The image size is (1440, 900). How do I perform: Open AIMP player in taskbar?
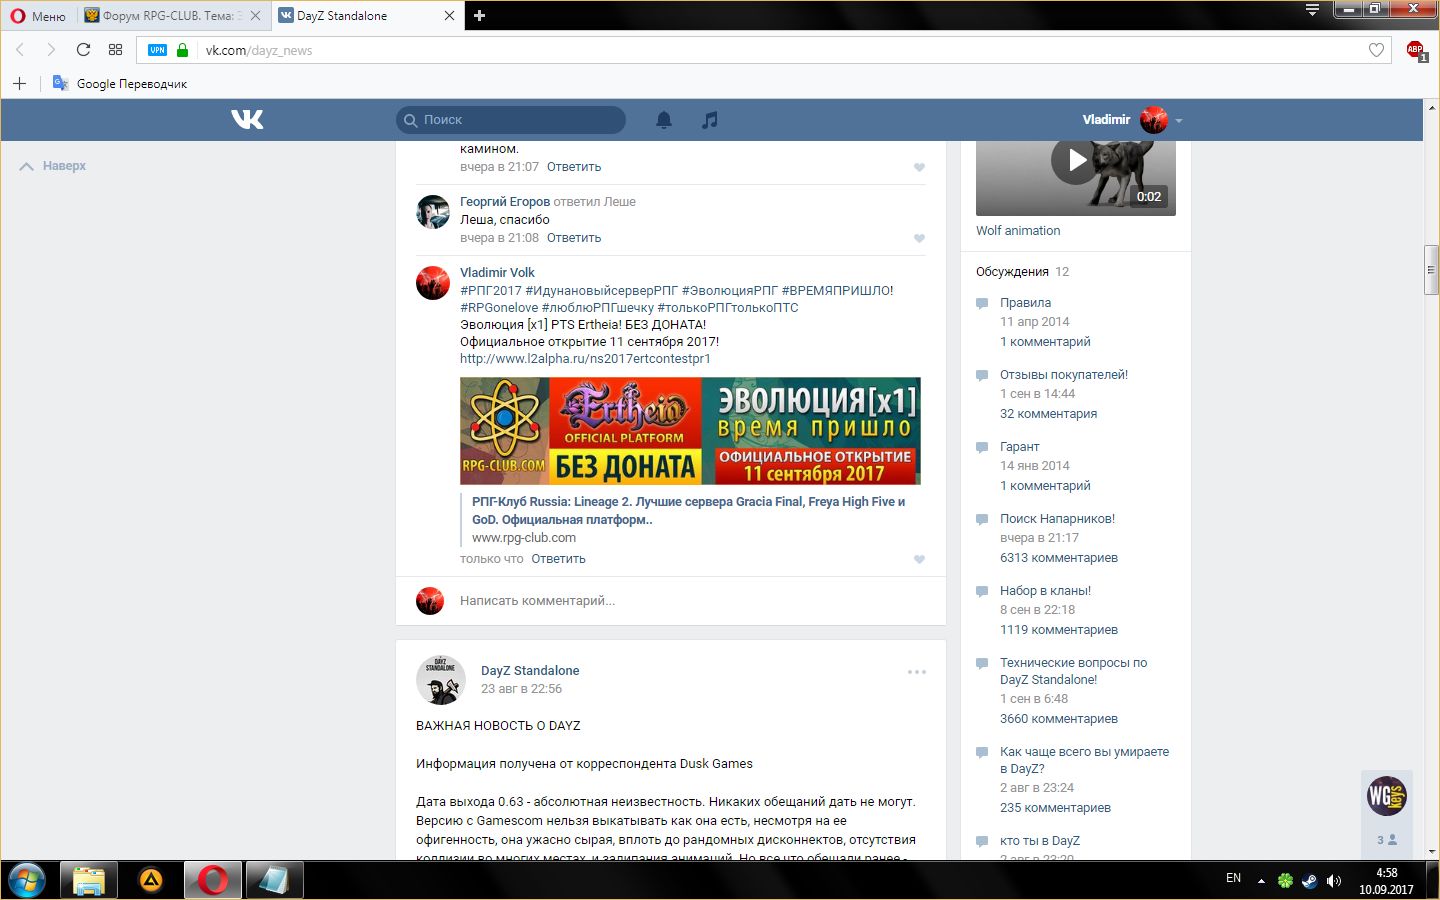click(151, 880)
